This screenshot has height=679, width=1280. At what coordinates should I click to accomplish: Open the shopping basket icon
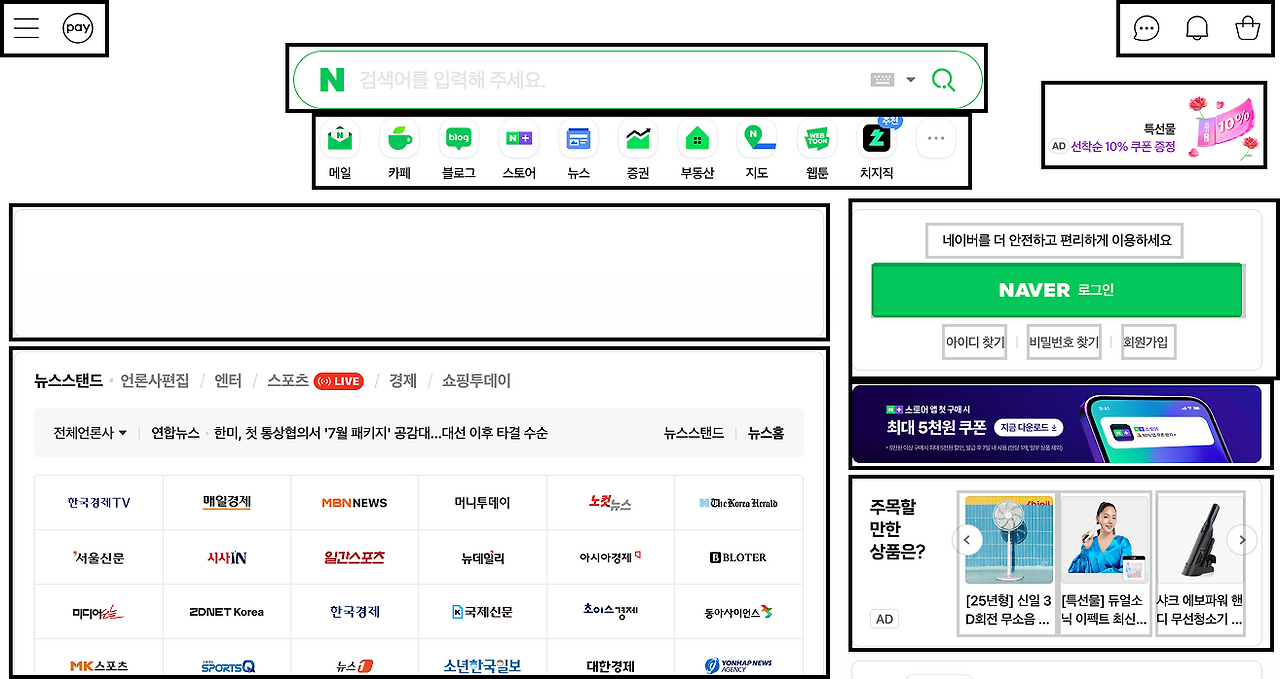pos(1247,28)
